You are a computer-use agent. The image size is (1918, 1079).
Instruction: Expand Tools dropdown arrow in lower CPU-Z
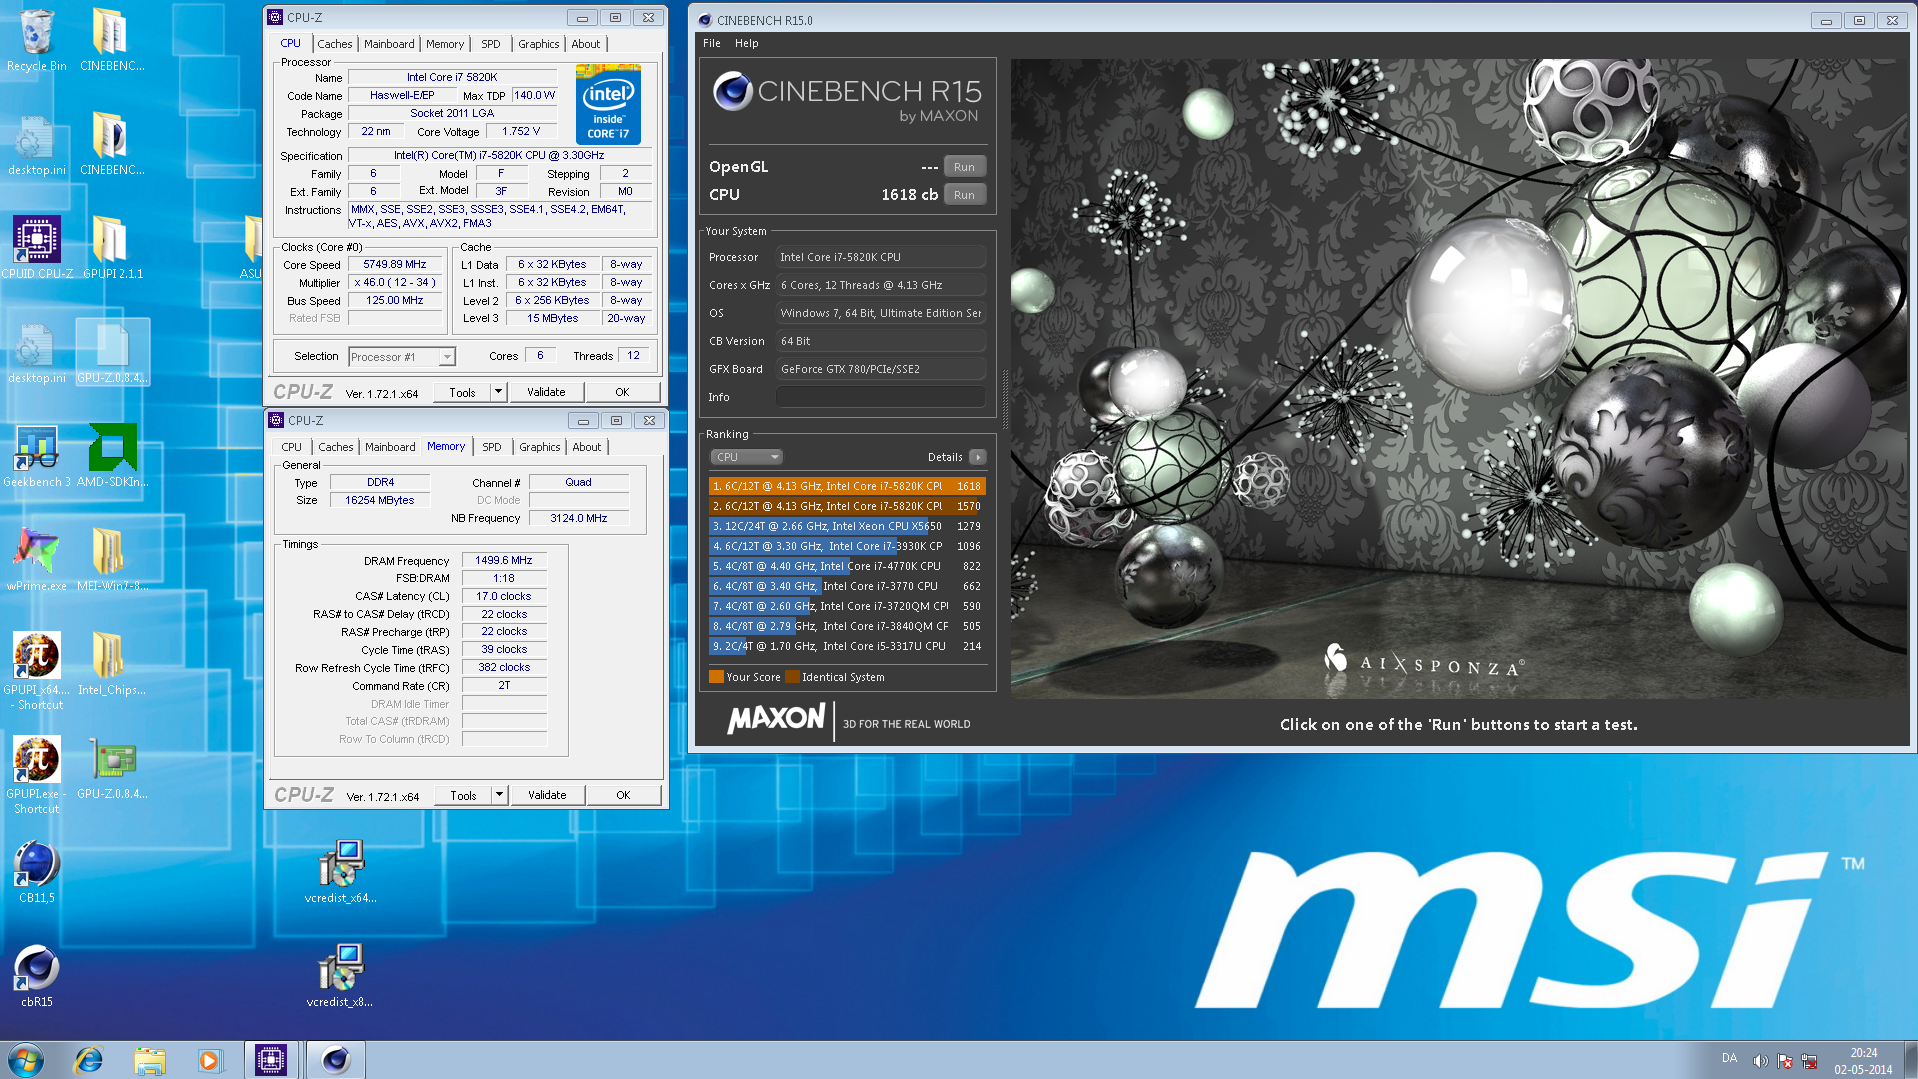click(499, 795)
